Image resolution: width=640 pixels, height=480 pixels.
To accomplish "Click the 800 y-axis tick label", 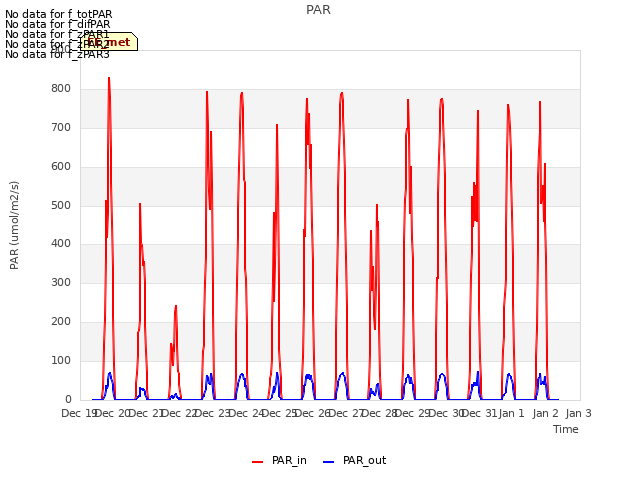I will tap(61, 89).
